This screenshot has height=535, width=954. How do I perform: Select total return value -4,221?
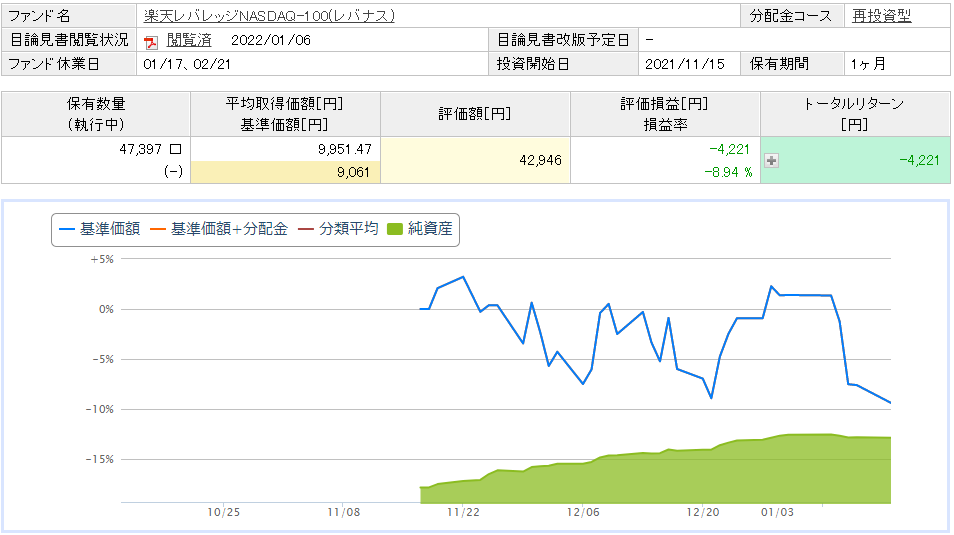click(x=919, y=160)
